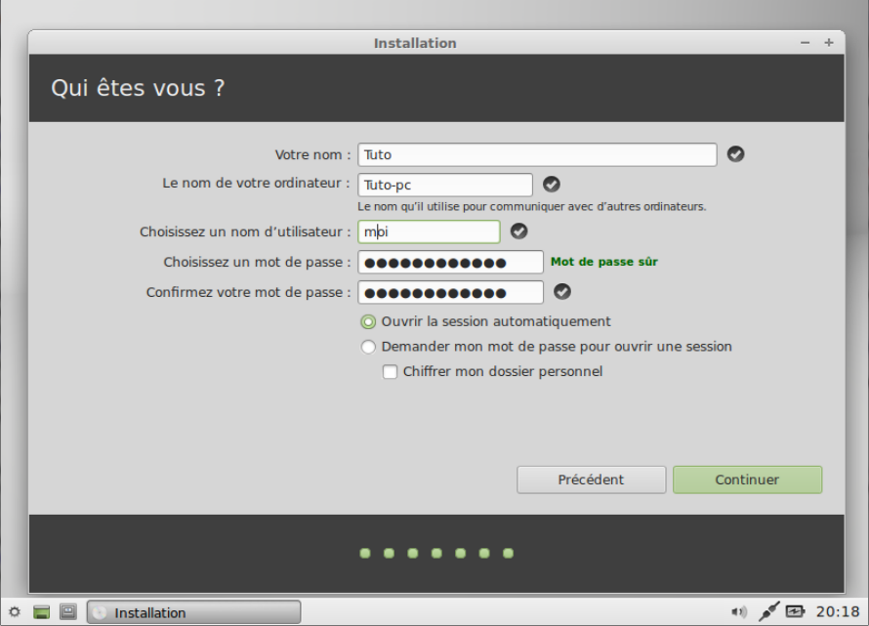Open the menu gear icon in the taskbar
The width and height of the screenshot is (869, 626).
tap(15, 612)
